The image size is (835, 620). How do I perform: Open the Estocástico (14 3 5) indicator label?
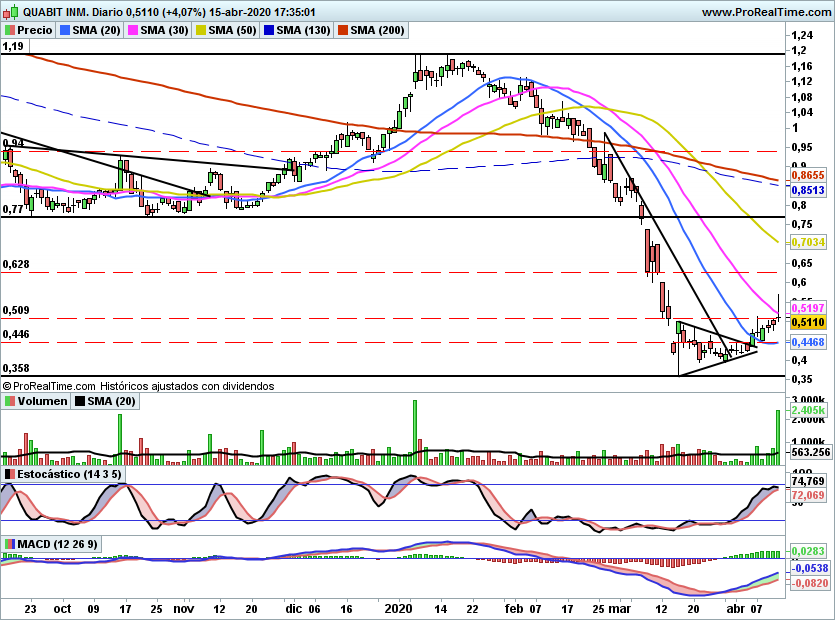tap(69, 474)
